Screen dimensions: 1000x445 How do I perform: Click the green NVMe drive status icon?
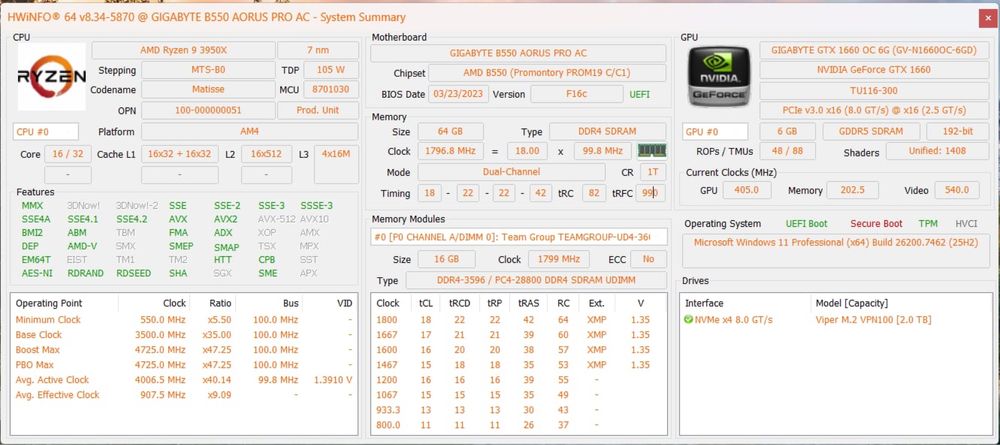coord(688,319)
